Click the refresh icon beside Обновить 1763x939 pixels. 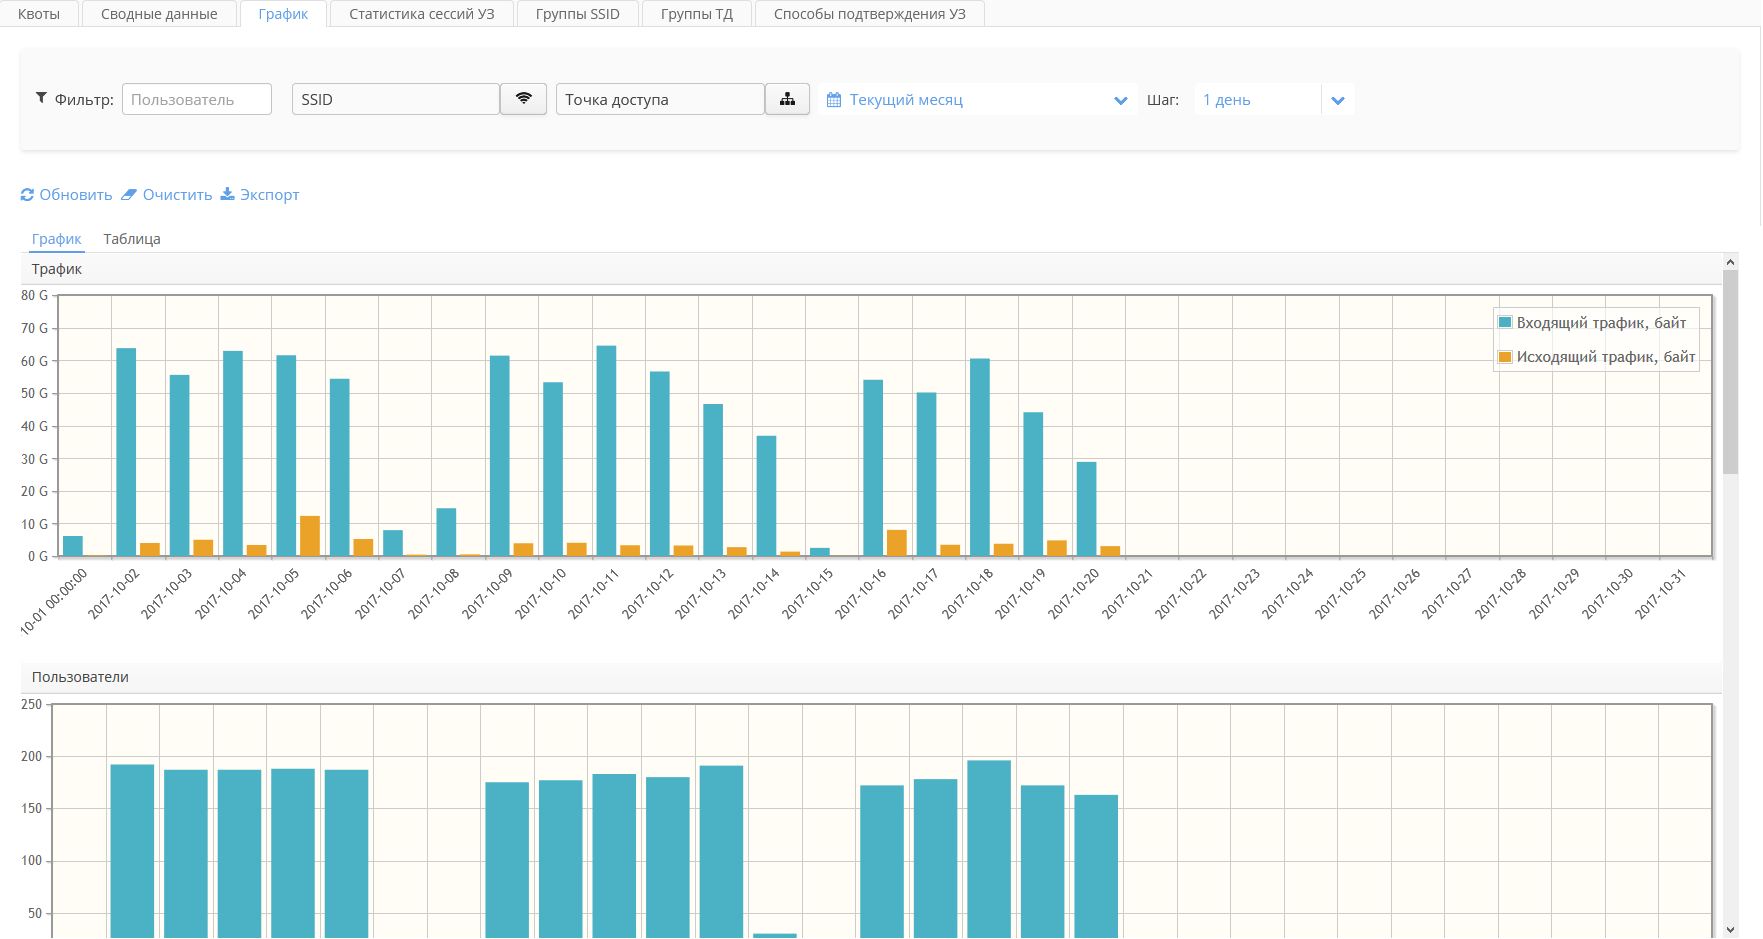point(27,195)
